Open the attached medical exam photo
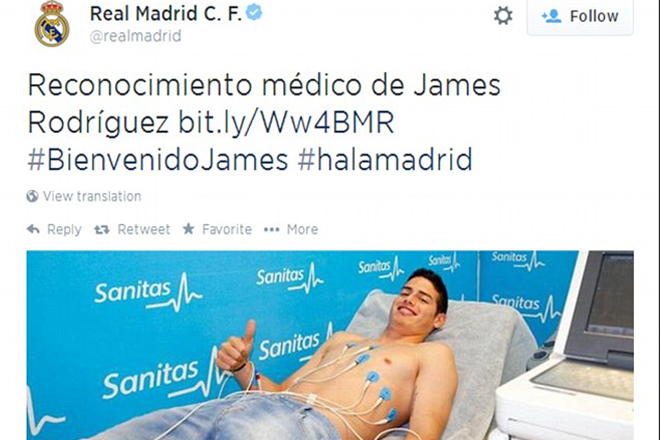 (330, 345)
